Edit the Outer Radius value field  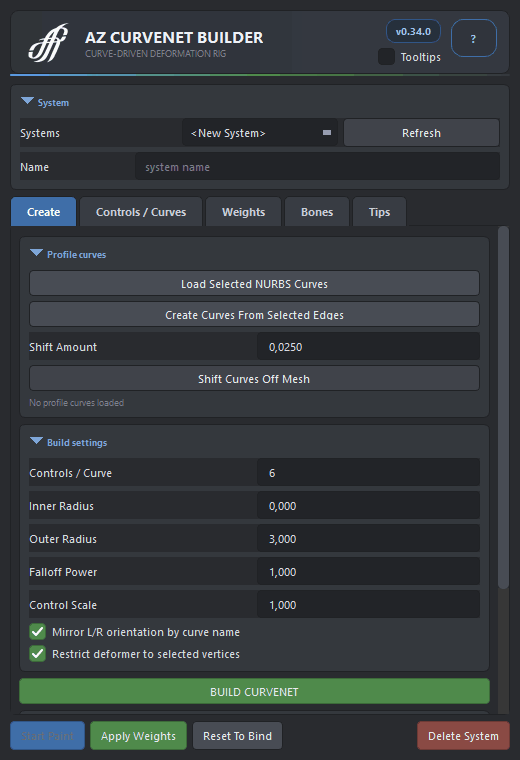coord(368,538)
